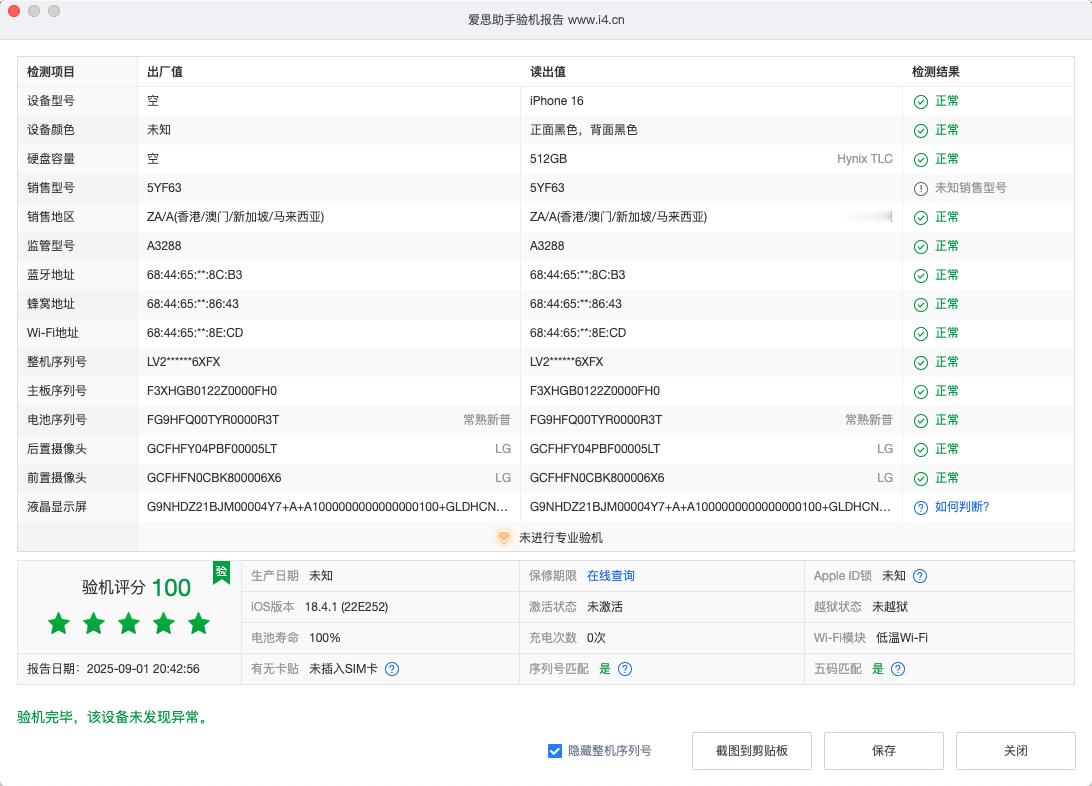Click the question mark icon beside 如何判断?
1092x786 pixels.
[x=921, y=508]
